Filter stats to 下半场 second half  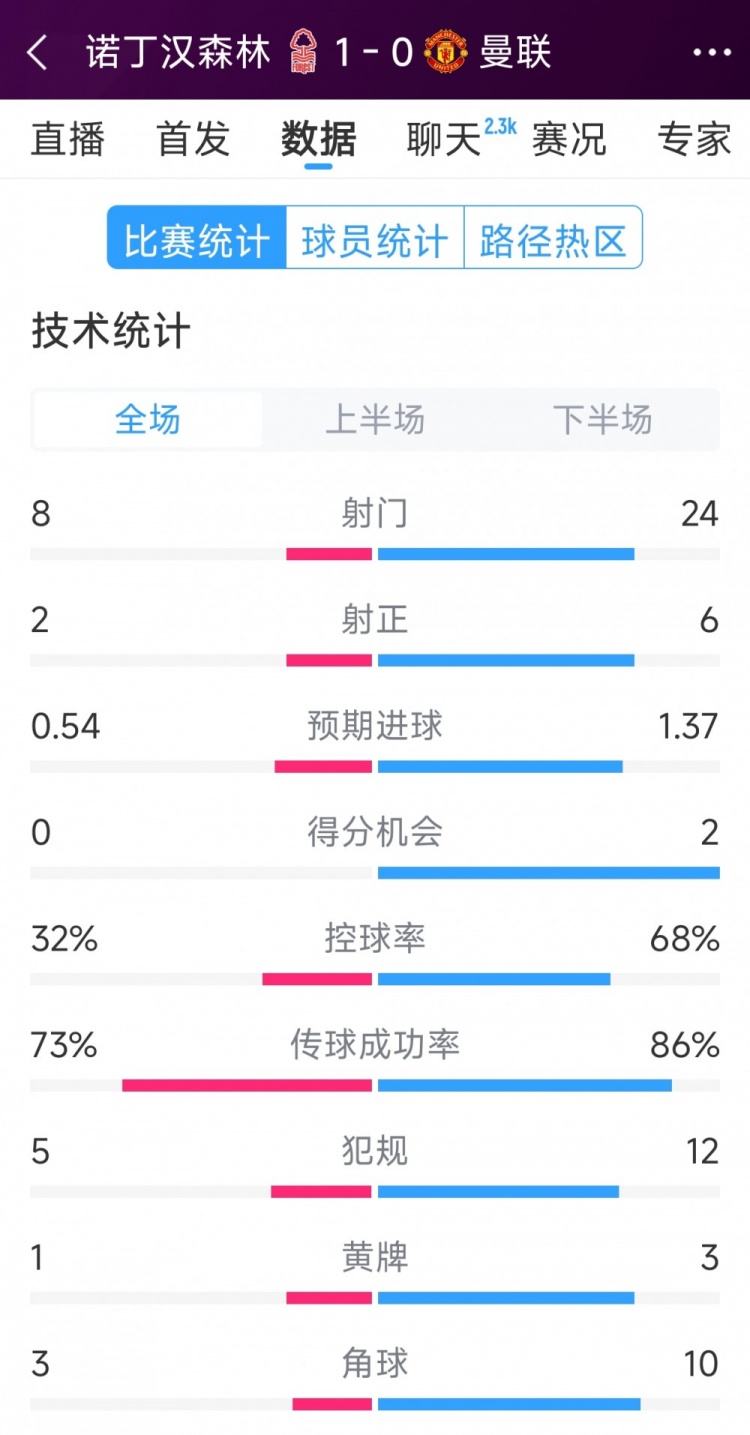click(x=602, y=419)
